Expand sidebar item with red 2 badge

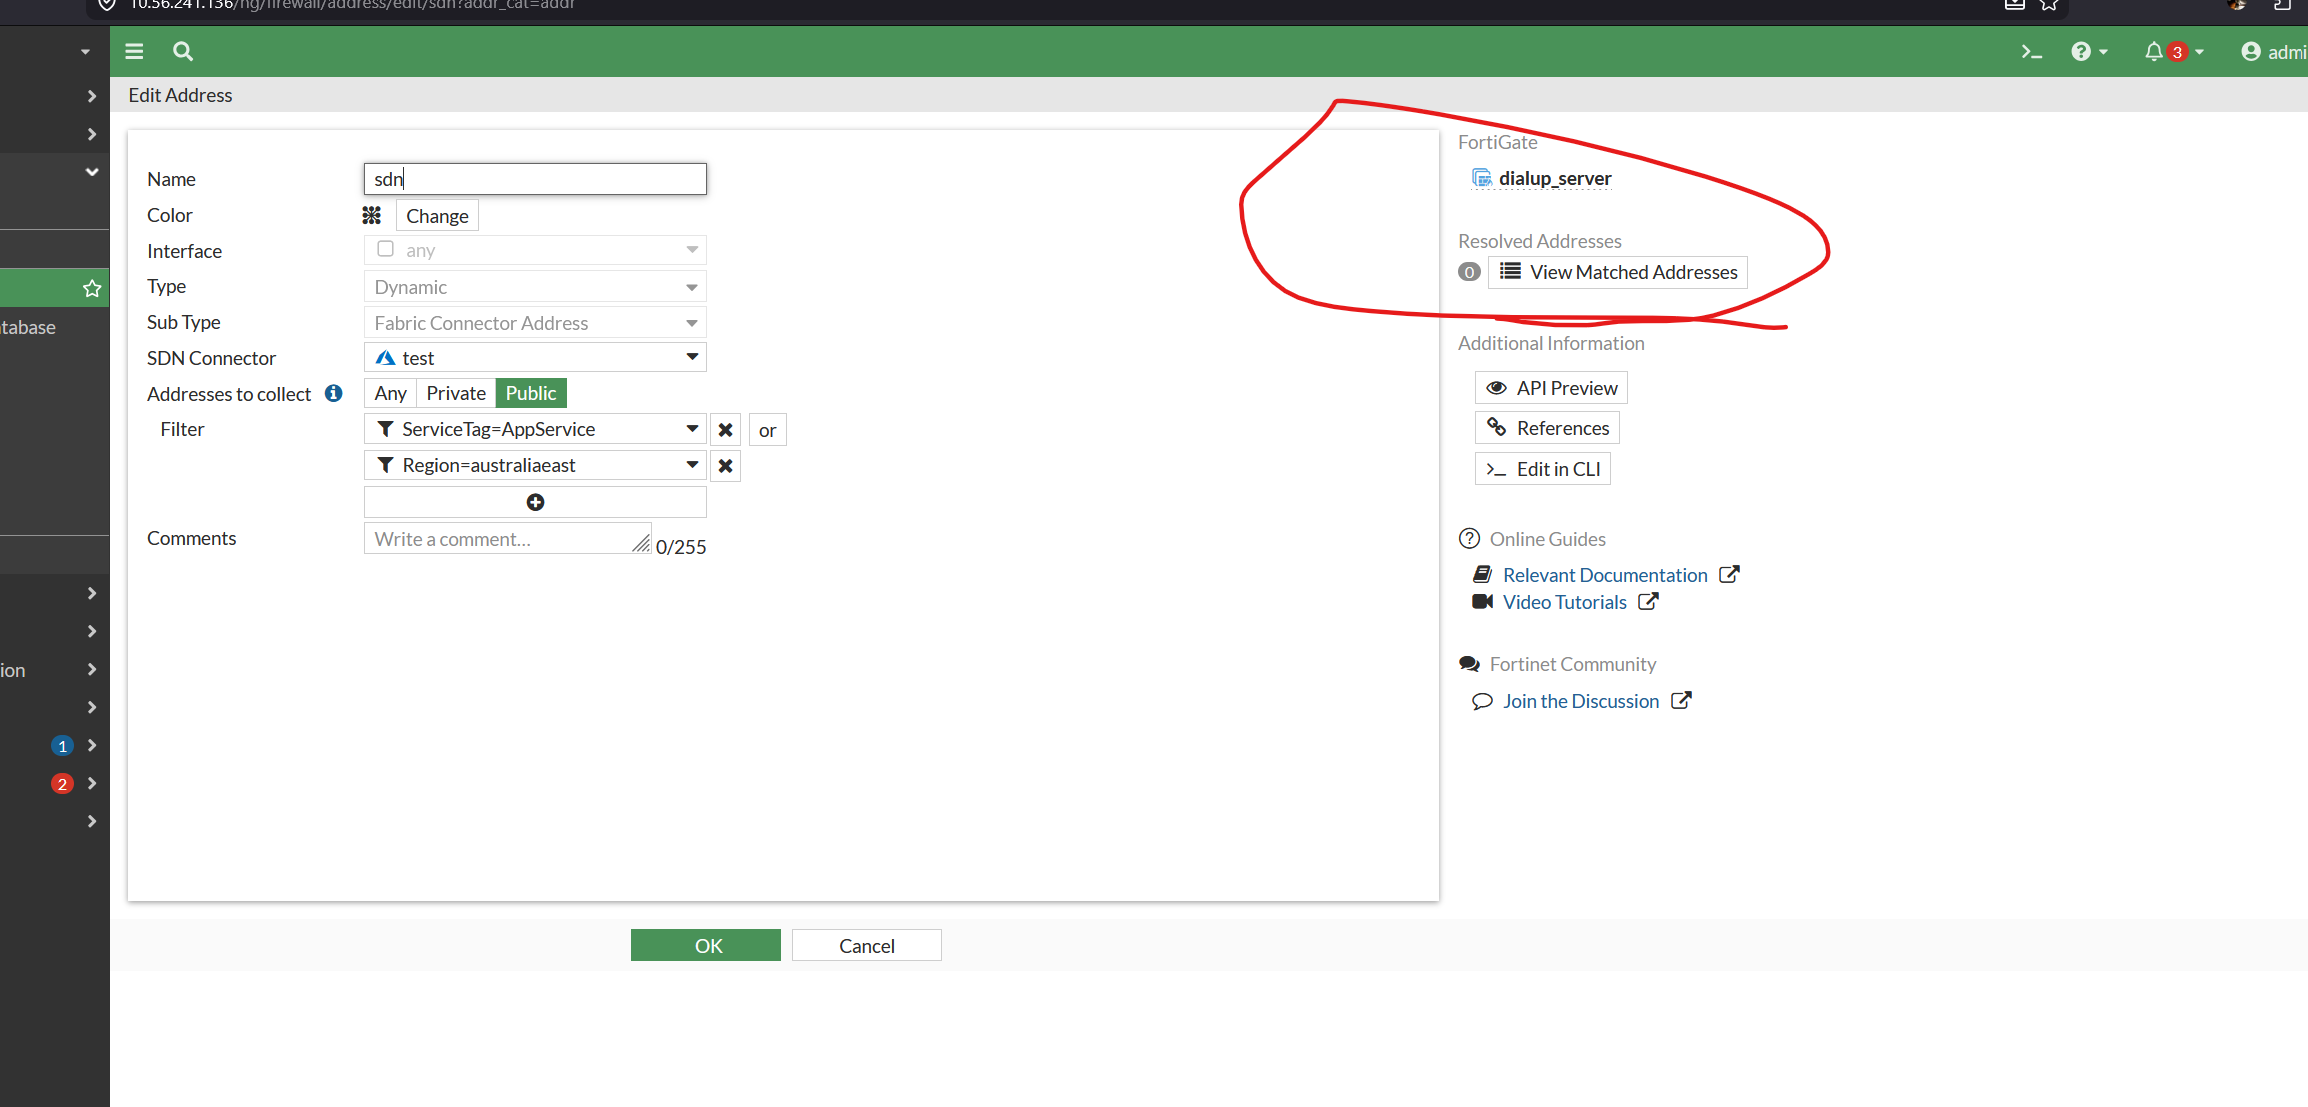tap(92, 783)
